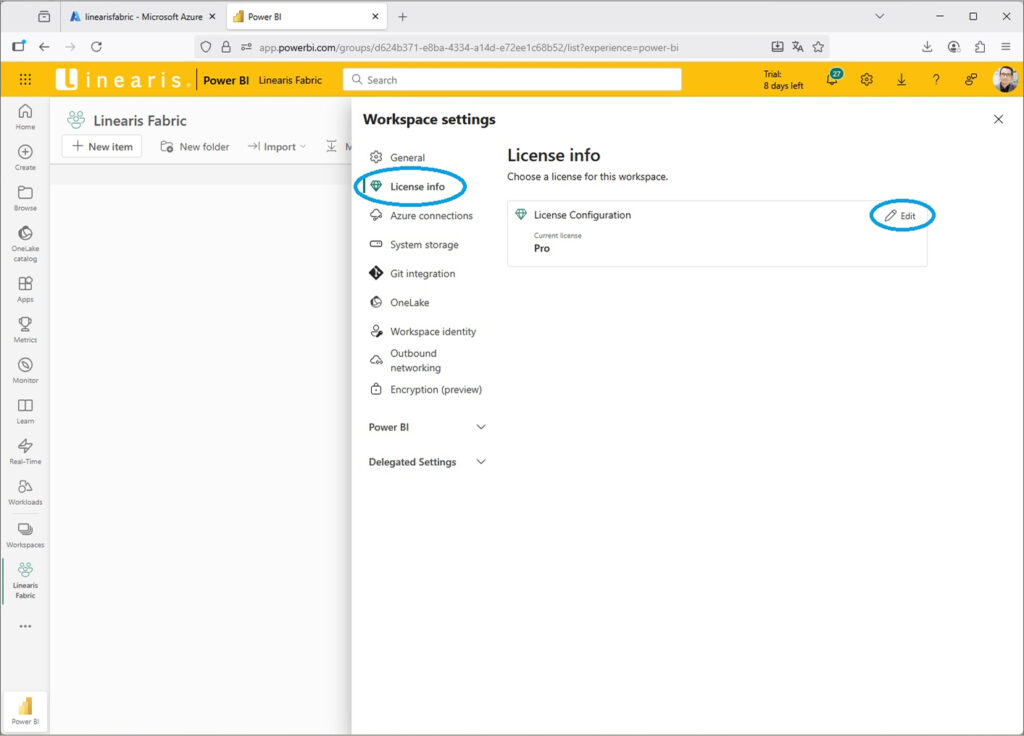
Task: Open the browser hamburger menu
Action: 1006,47
